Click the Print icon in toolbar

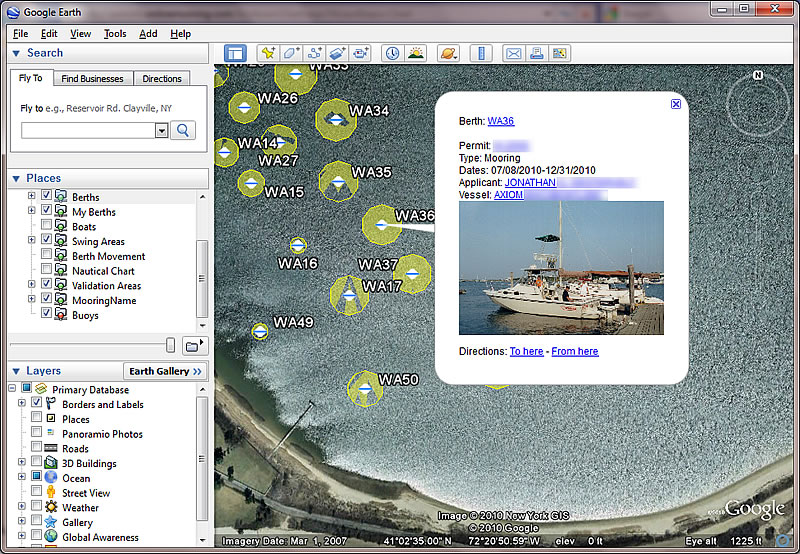click(x=536, y=53)
